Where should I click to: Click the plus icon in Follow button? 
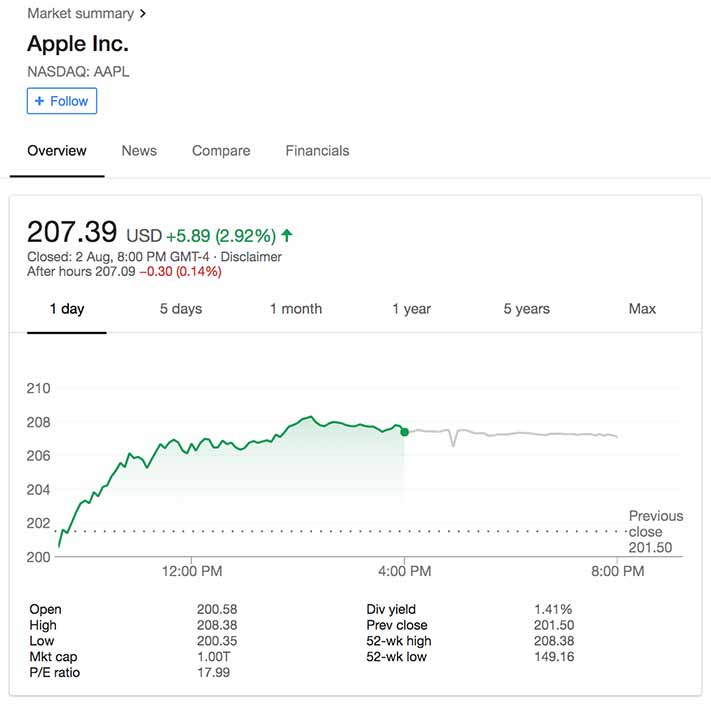(39, 101)
